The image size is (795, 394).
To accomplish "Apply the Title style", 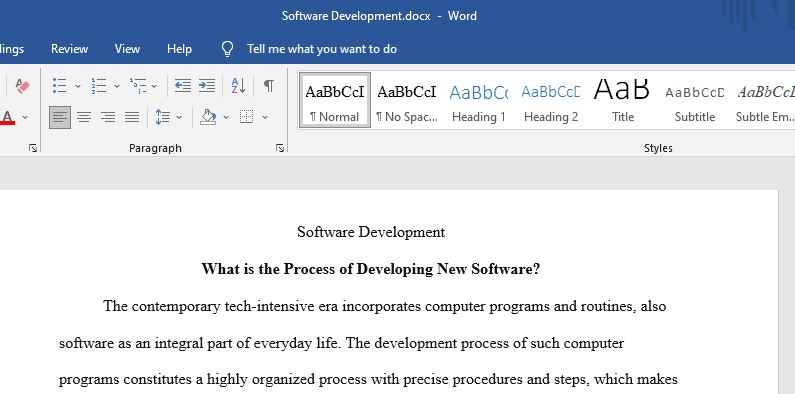I will (623, 100).
